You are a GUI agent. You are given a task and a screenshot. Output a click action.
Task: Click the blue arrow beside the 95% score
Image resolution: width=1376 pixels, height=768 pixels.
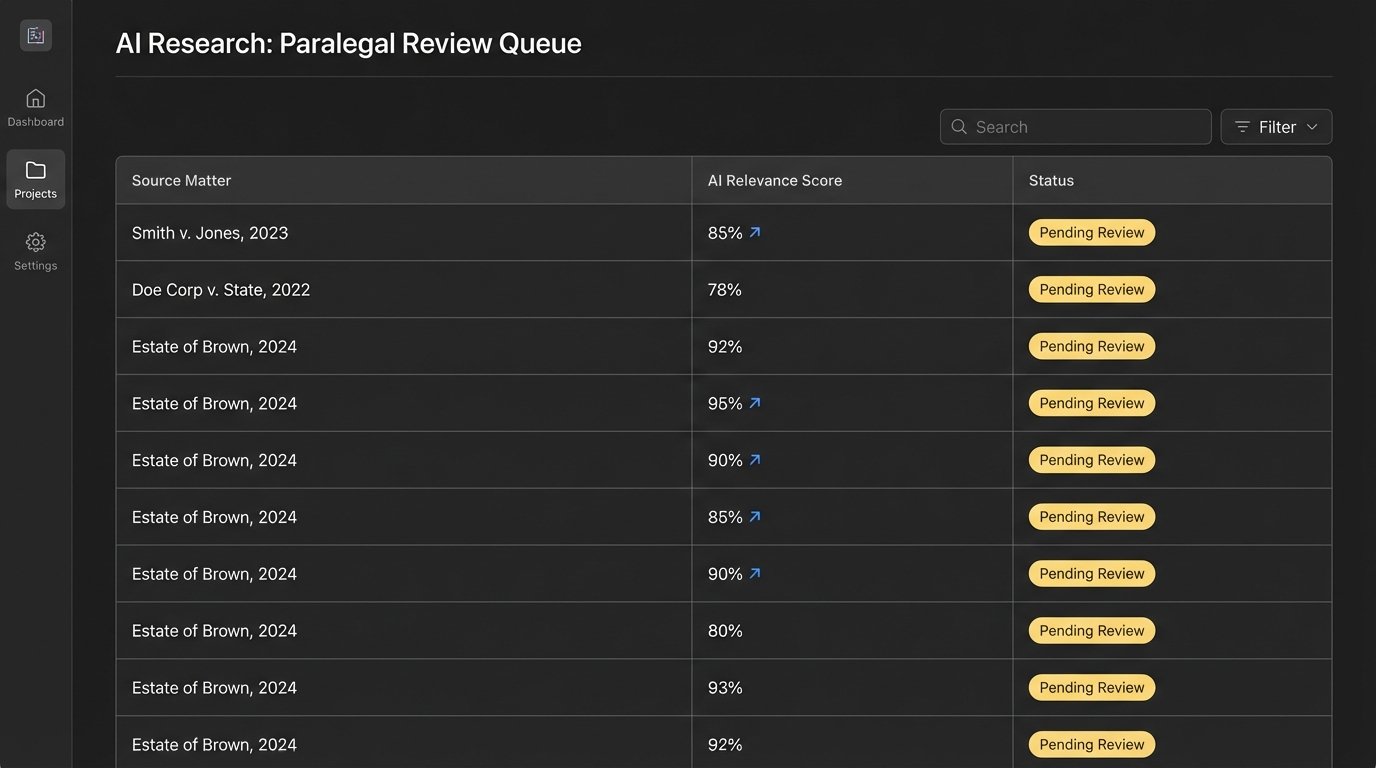(755, 402)
